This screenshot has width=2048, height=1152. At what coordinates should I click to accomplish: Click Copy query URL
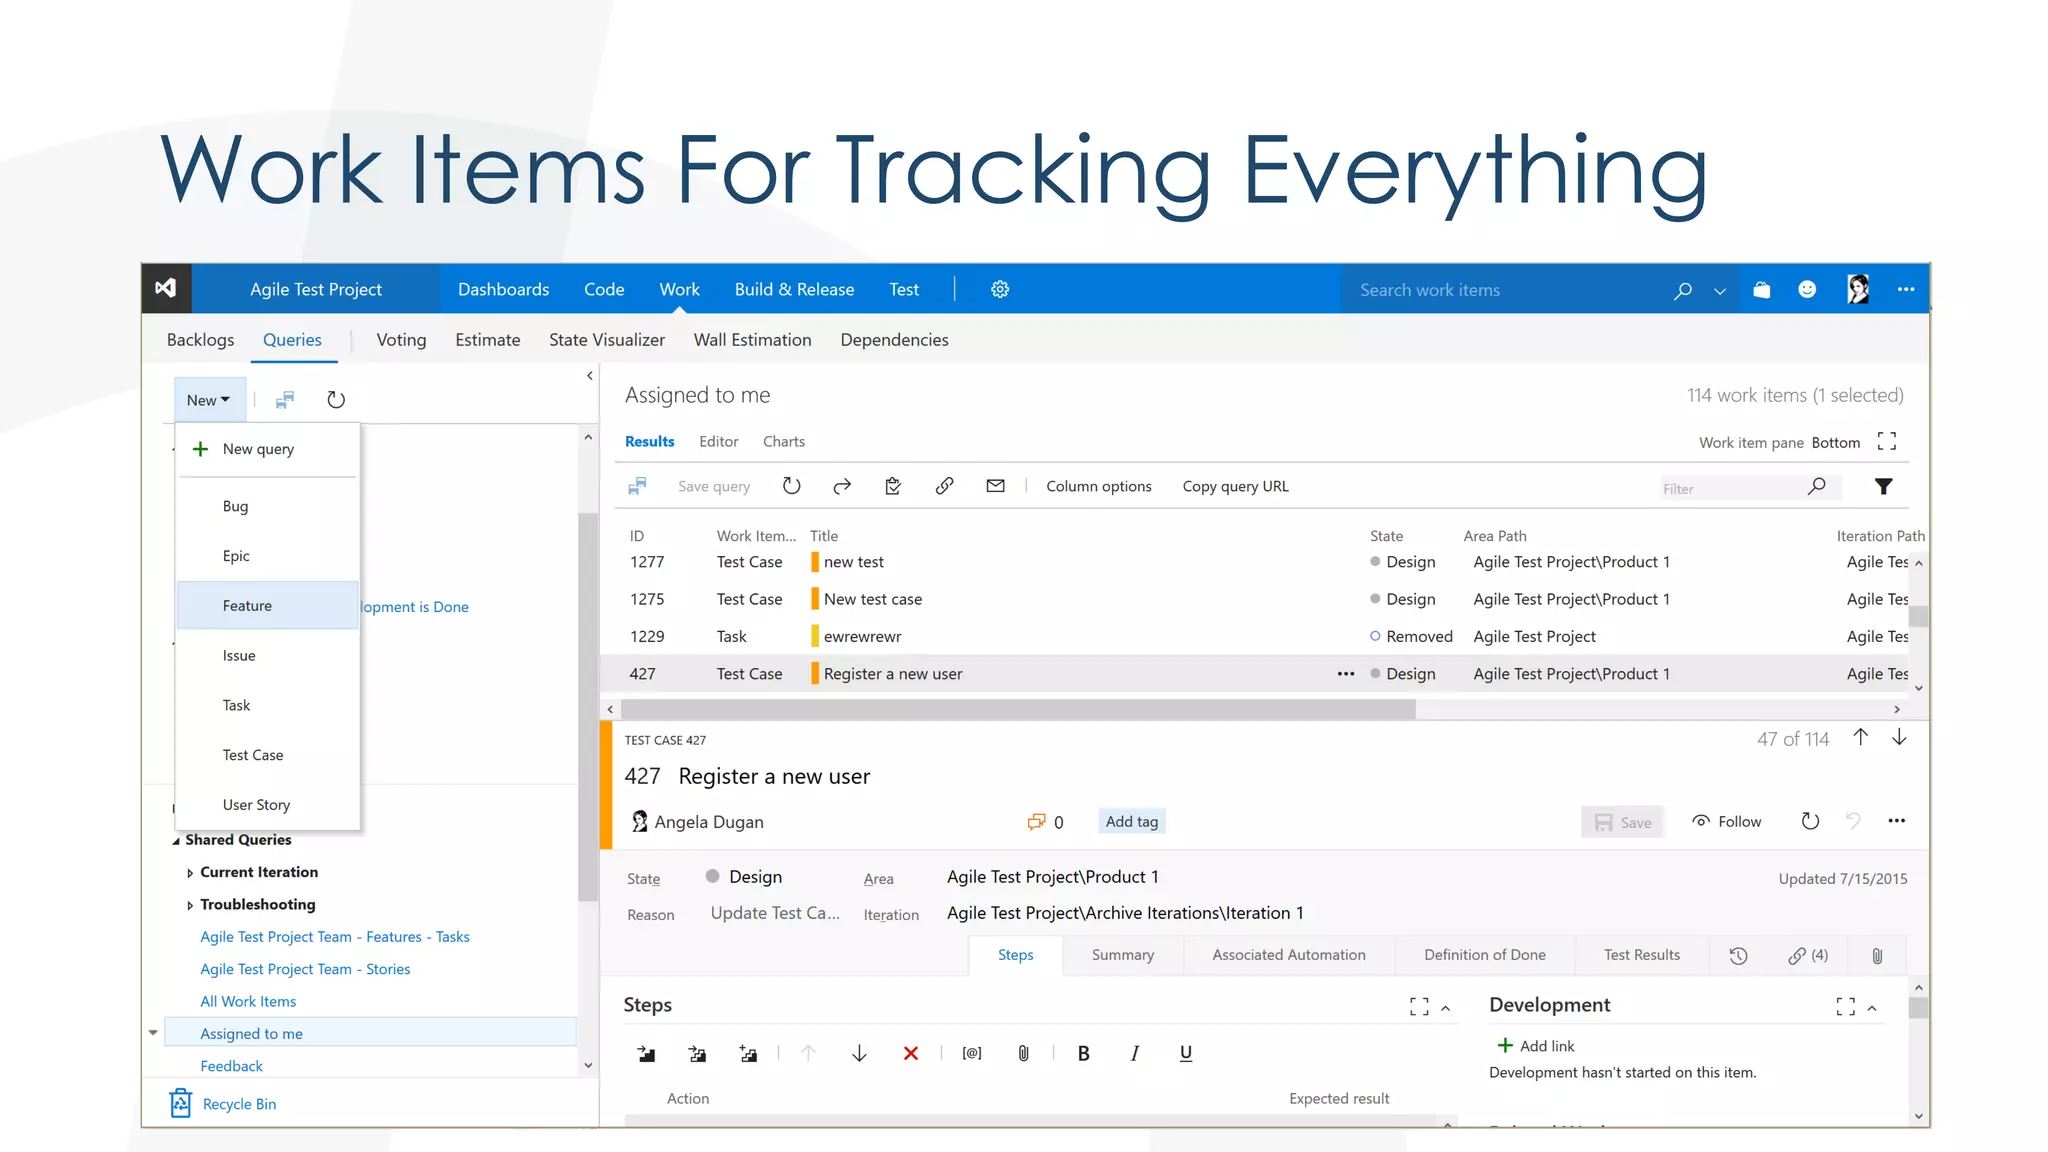coord(1235,486)
